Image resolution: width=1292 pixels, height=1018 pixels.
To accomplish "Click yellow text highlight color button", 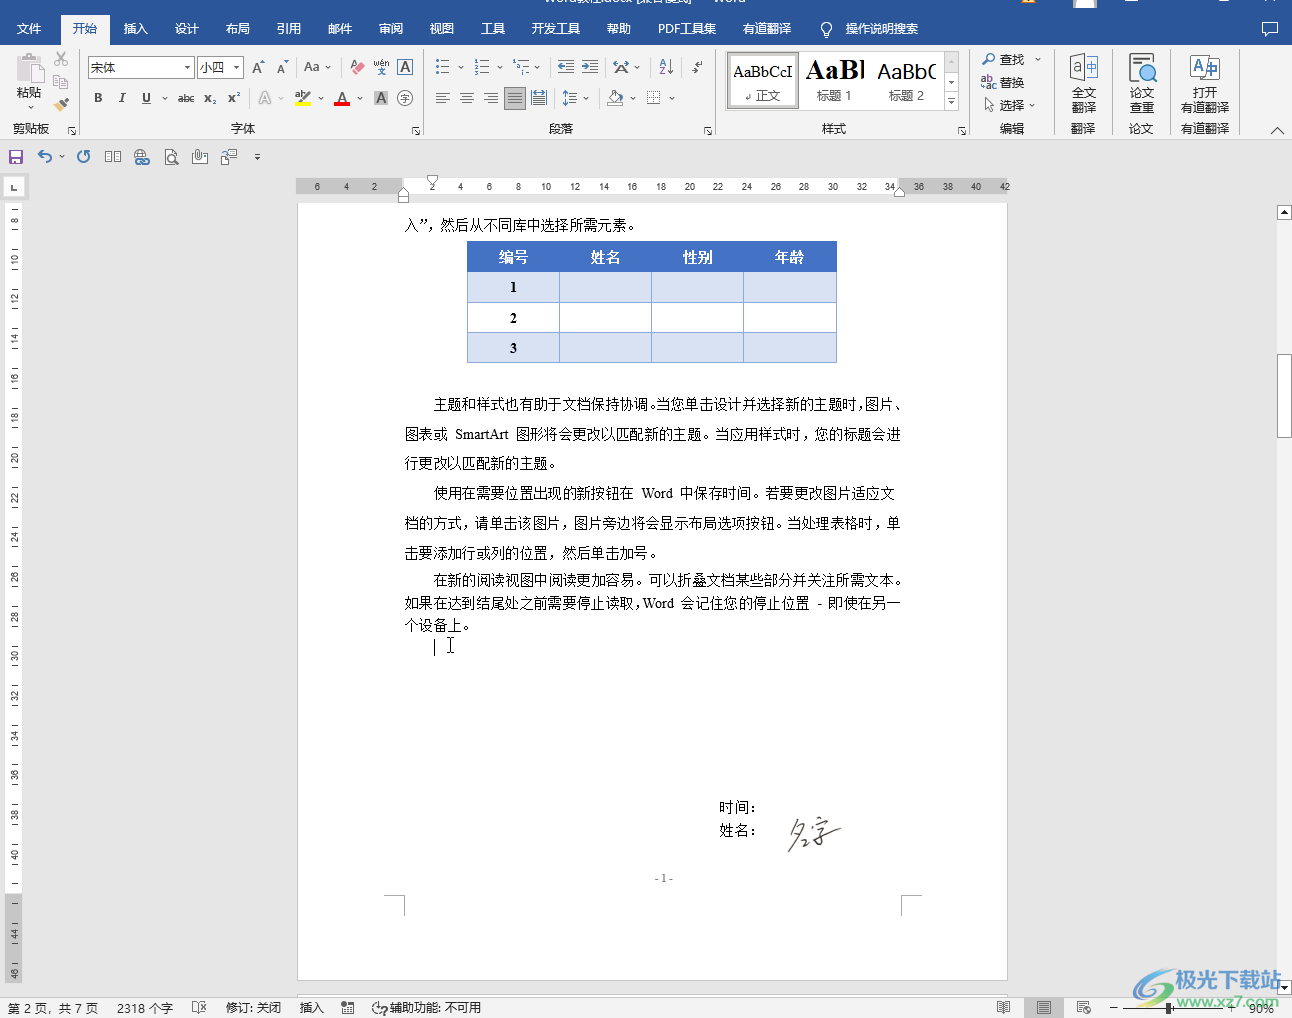I will (303, 98).
